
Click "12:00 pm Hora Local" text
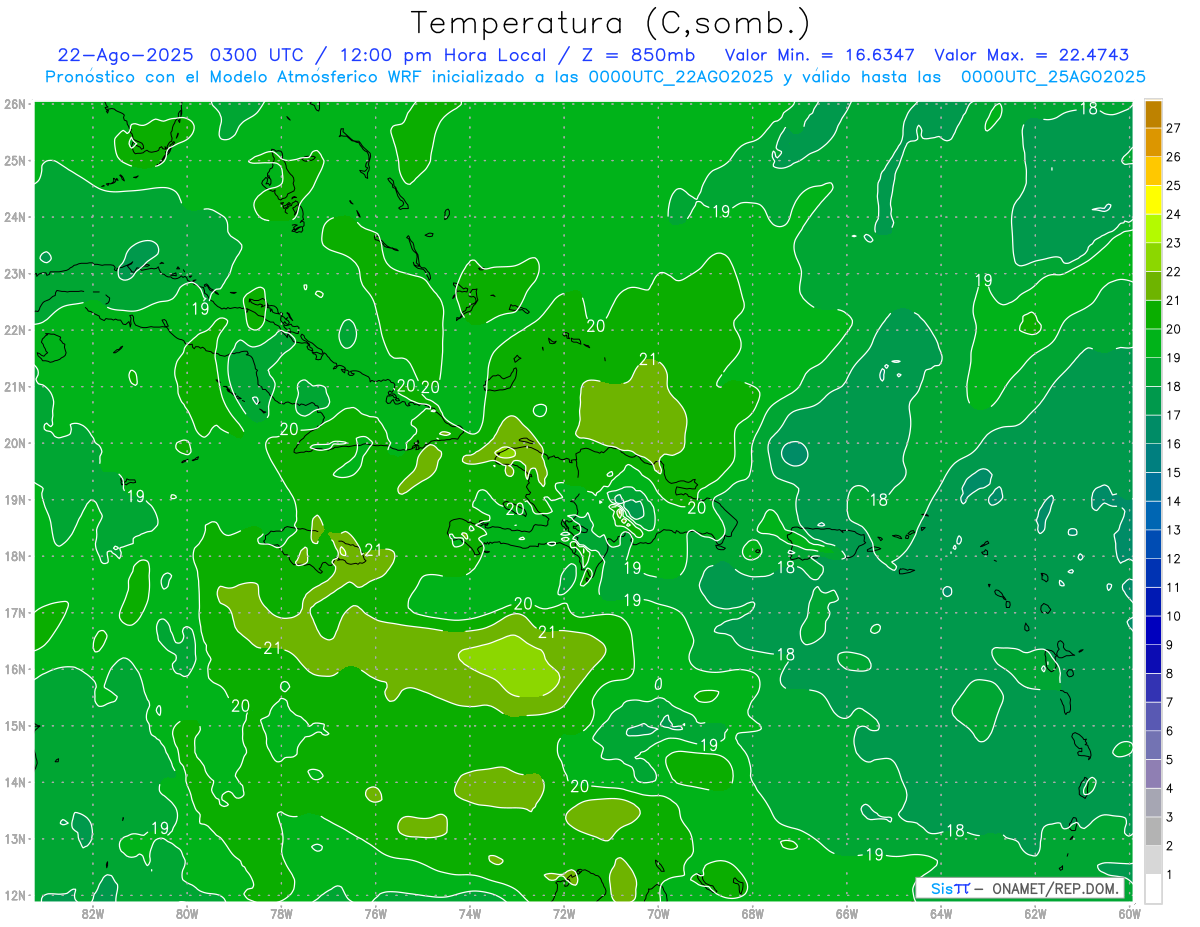(444, 55)
